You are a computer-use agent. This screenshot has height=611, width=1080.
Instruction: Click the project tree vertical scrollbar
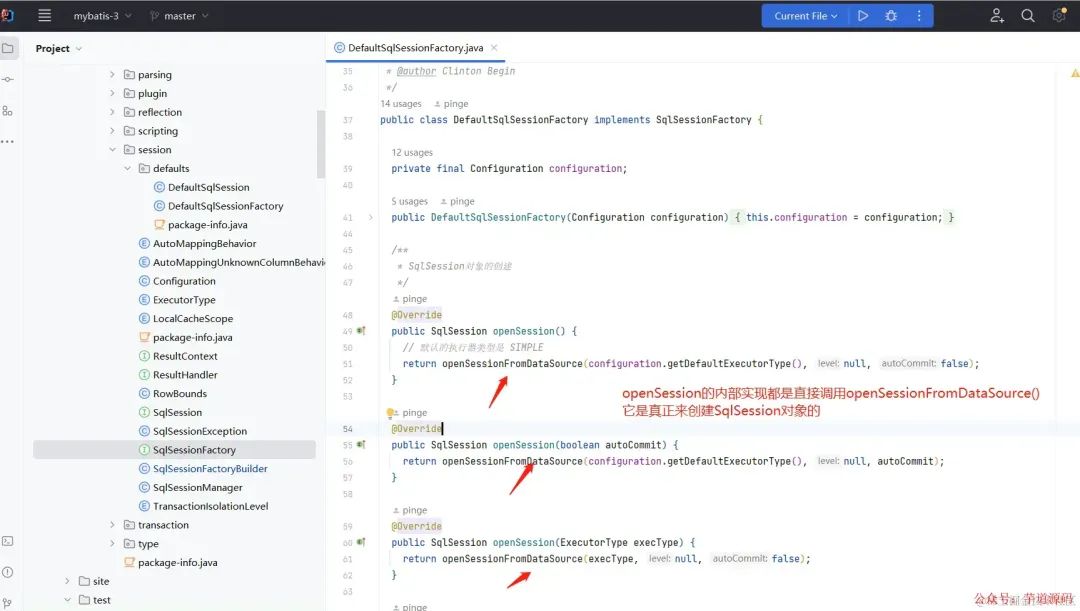click(320, 143)
